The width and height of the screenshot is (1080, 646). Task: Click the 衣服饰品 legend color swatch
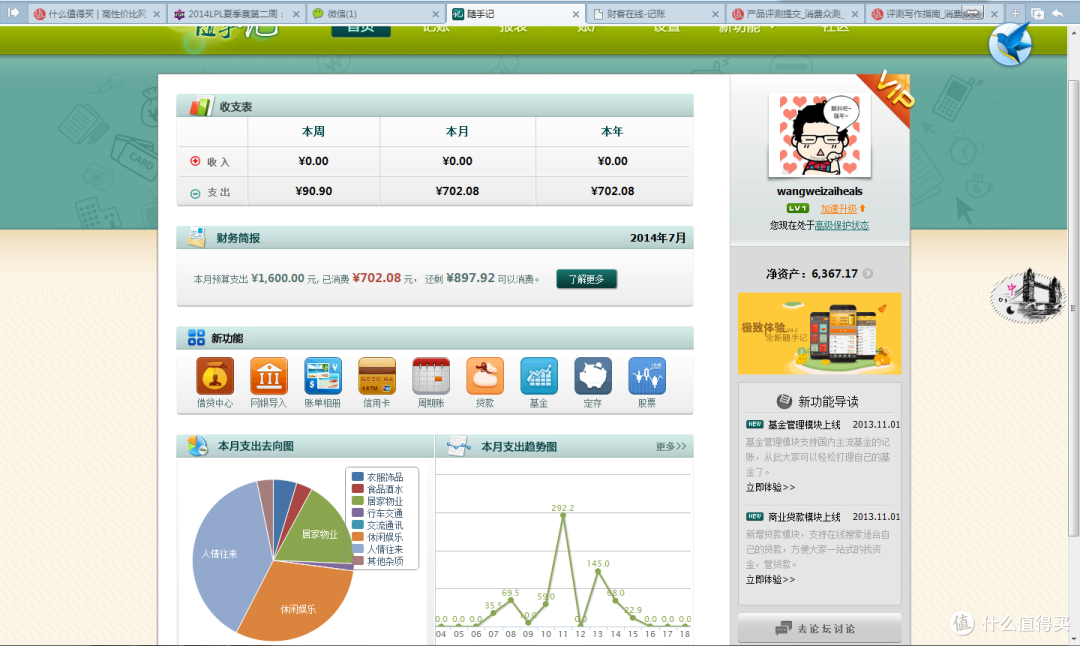click(x=357, y=477)
